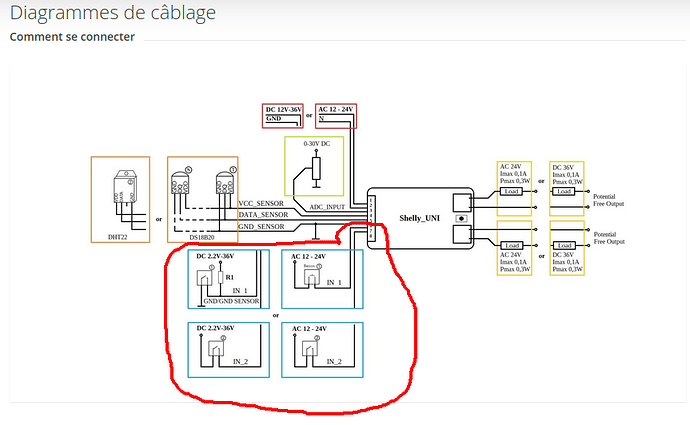
Task: Click the DC 2.2V-36V IN_2 switch box
Action: [227, 349]
